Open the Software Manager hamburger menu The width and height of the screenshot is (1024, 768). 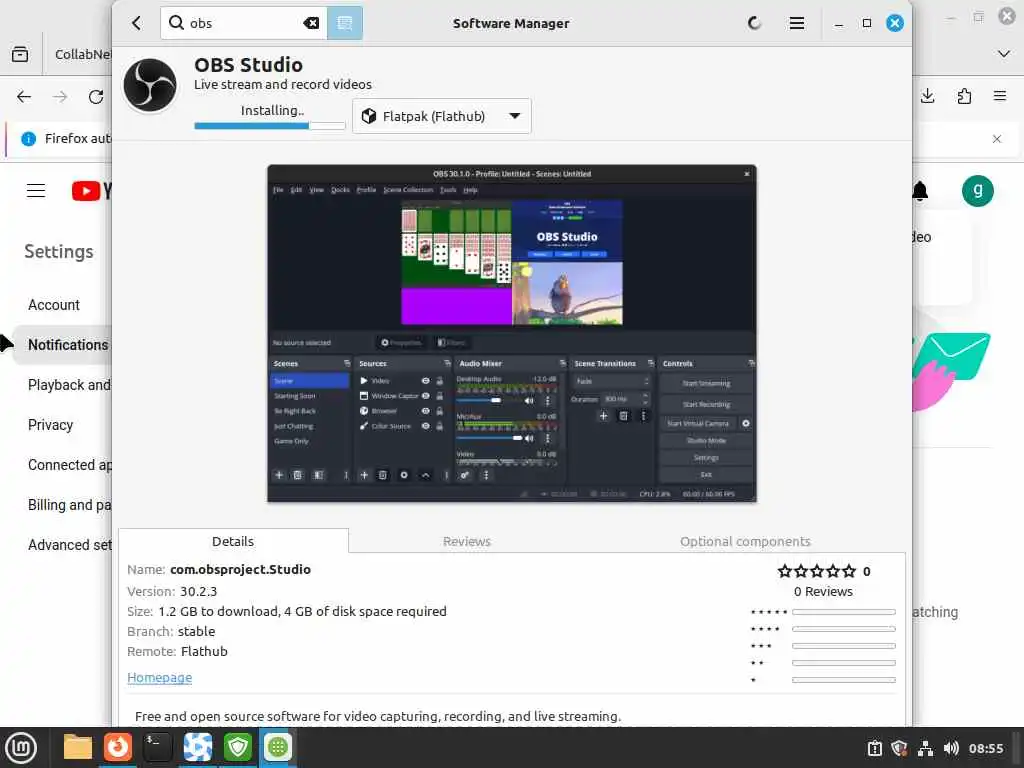tap(796, 23)
